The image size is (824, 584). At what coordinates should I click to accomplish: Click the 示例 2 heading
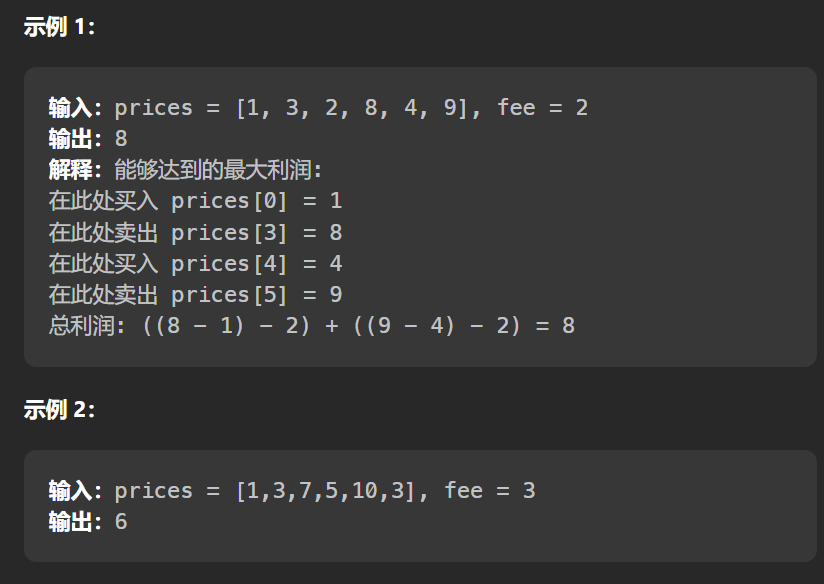point(59,409)
